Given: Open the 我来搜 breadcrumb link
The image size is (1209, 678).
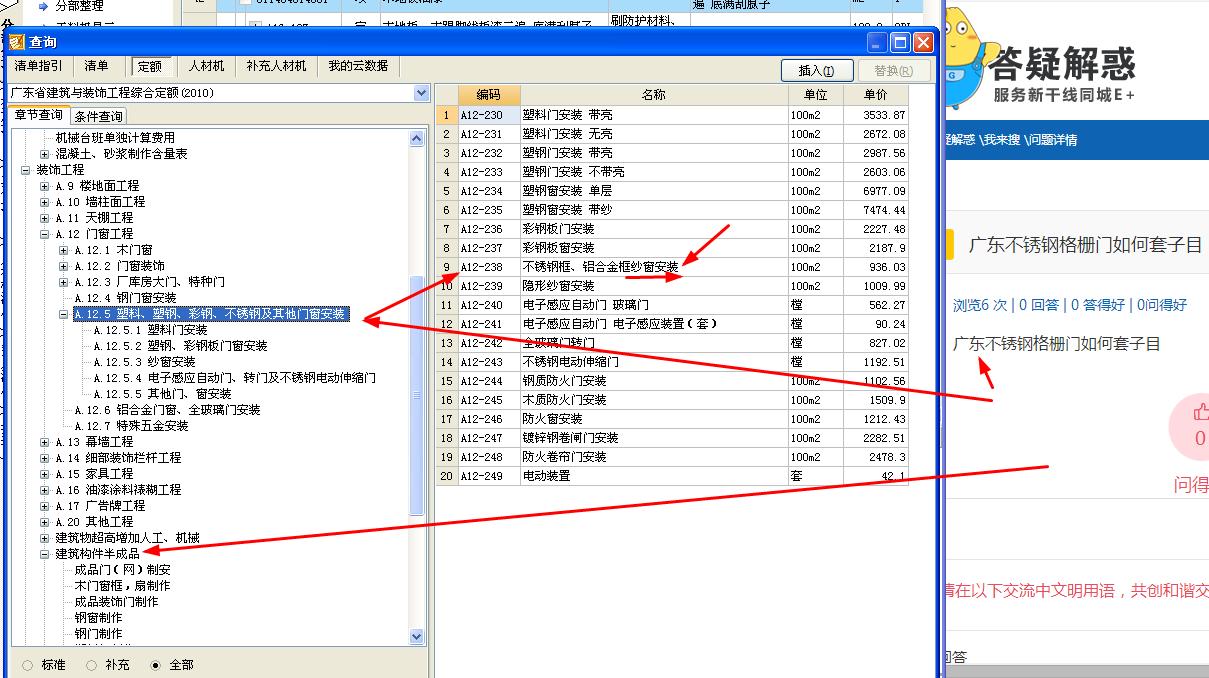Looking at the screenshot, I should tap(1000, 140).
